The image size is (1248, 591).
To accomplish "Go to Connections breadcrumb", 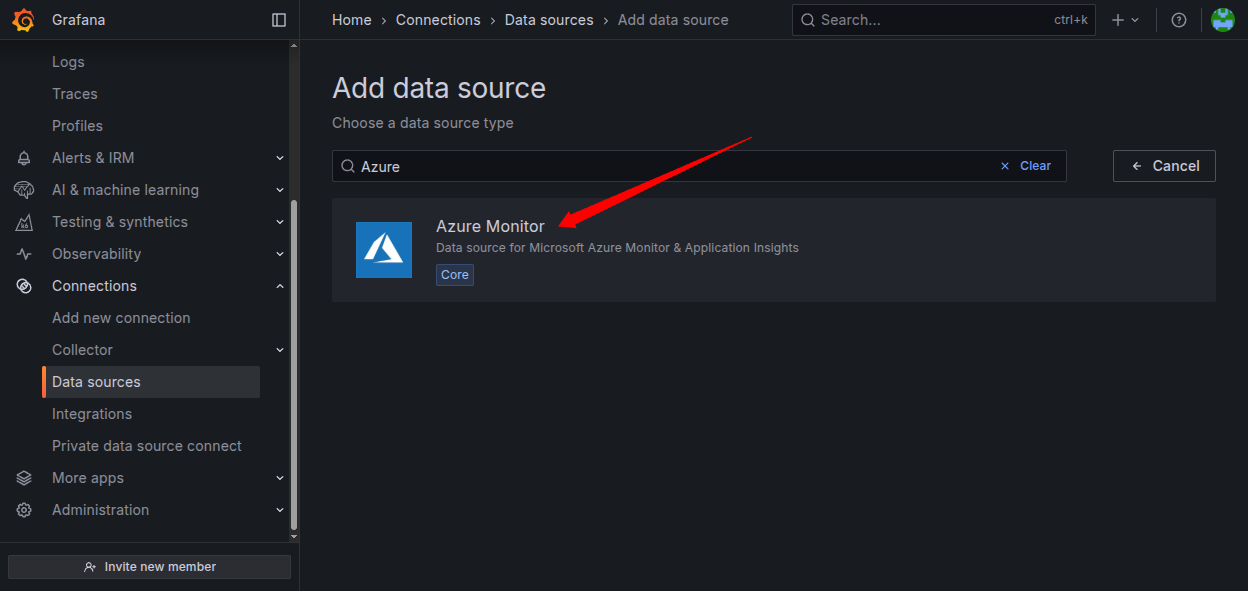I will coord(438,20).
